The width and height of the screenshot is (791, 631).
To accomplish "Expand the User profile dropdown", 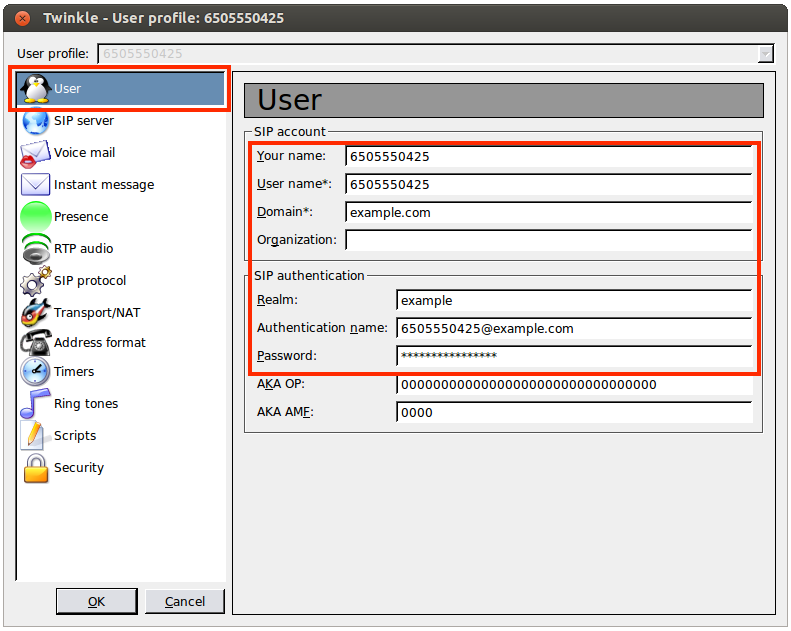I will pos(766,54).
